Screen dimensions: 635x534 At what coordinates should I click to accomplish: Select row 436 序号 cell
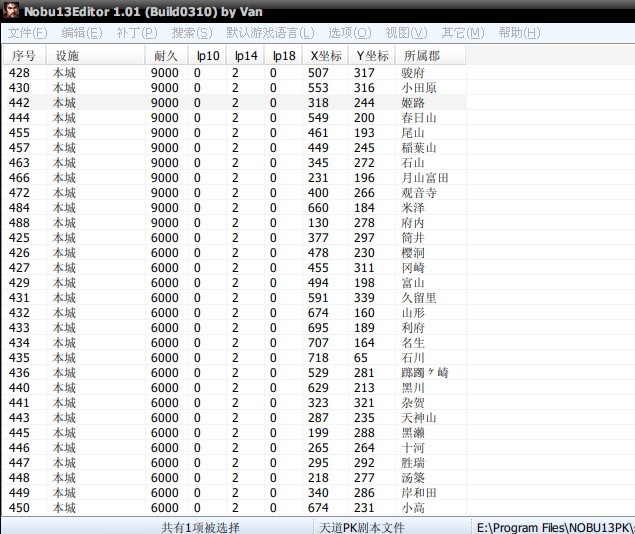tap(19, 372)
